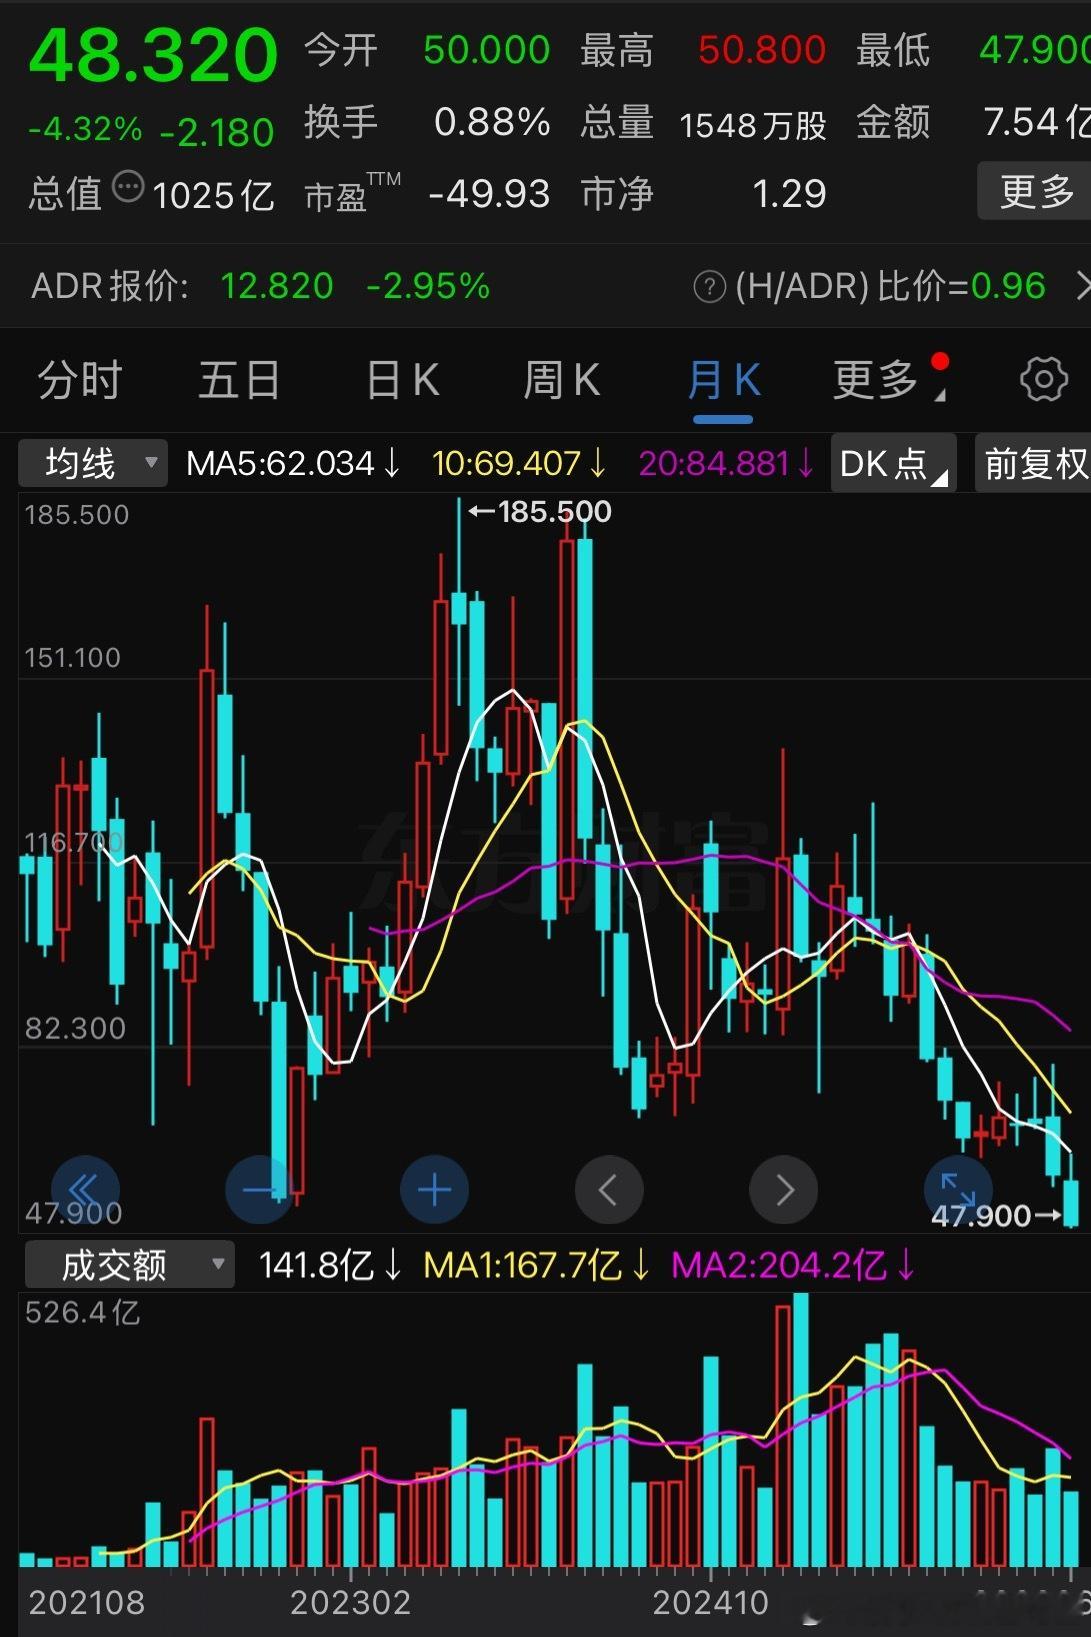Jump to earliest data with double-left arrow
Screen dimensions: 1091x1637
(x=85, y=1190)
